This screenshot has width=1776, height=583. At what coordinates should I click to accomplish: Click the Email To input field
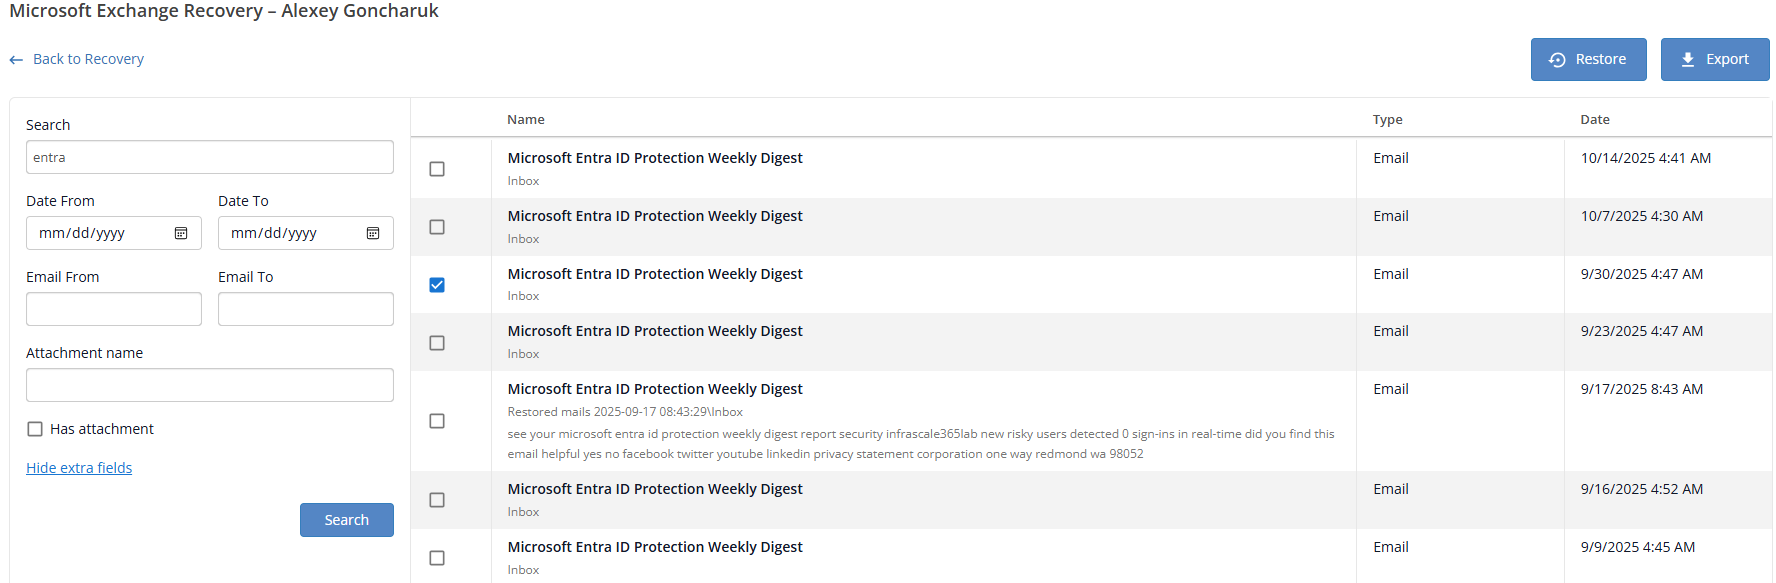[305, 309]
